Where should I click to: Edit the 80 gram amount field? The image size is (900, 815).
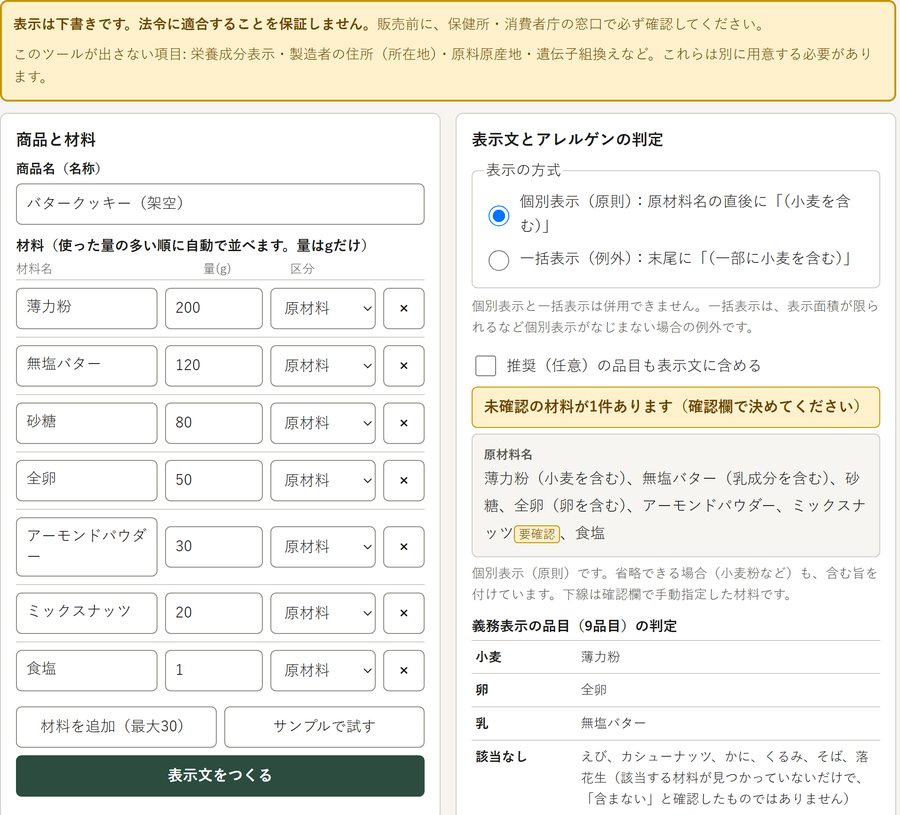(x=214, y=423)
